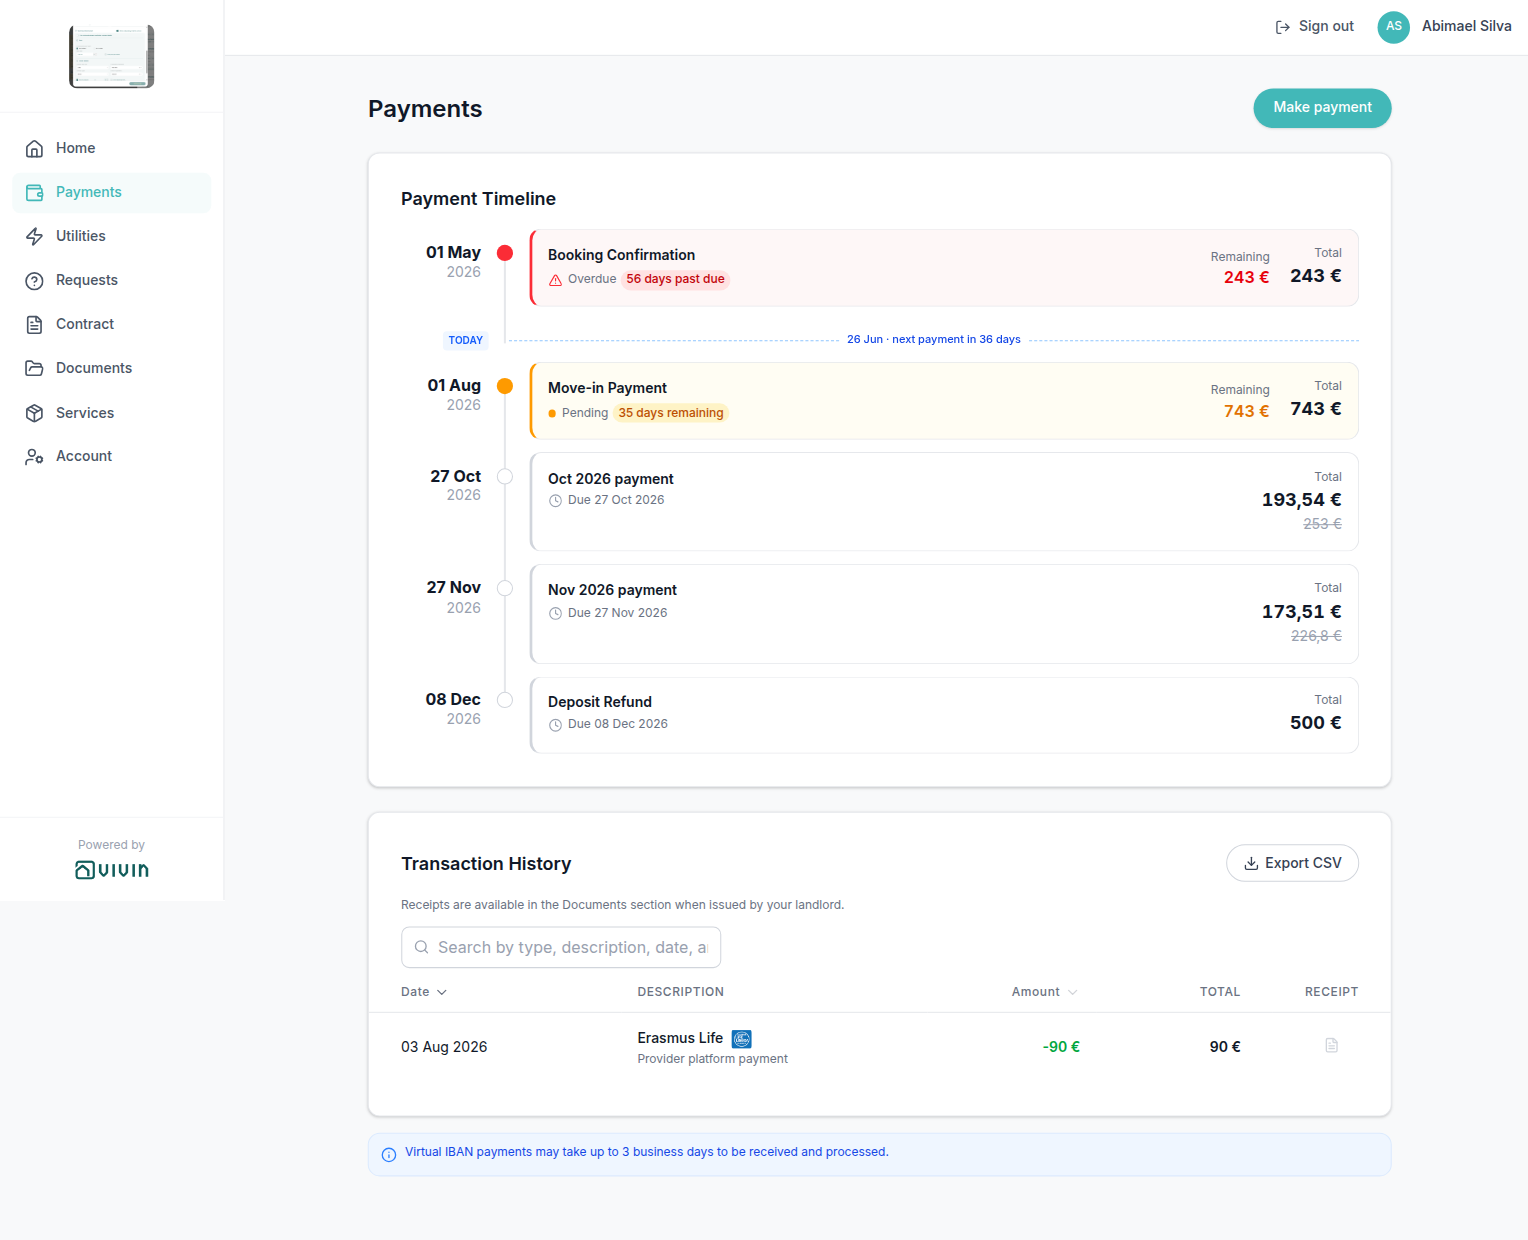Click the 'Provider platform payment' description
1528x1240 pixels.
click(712, 1060)
